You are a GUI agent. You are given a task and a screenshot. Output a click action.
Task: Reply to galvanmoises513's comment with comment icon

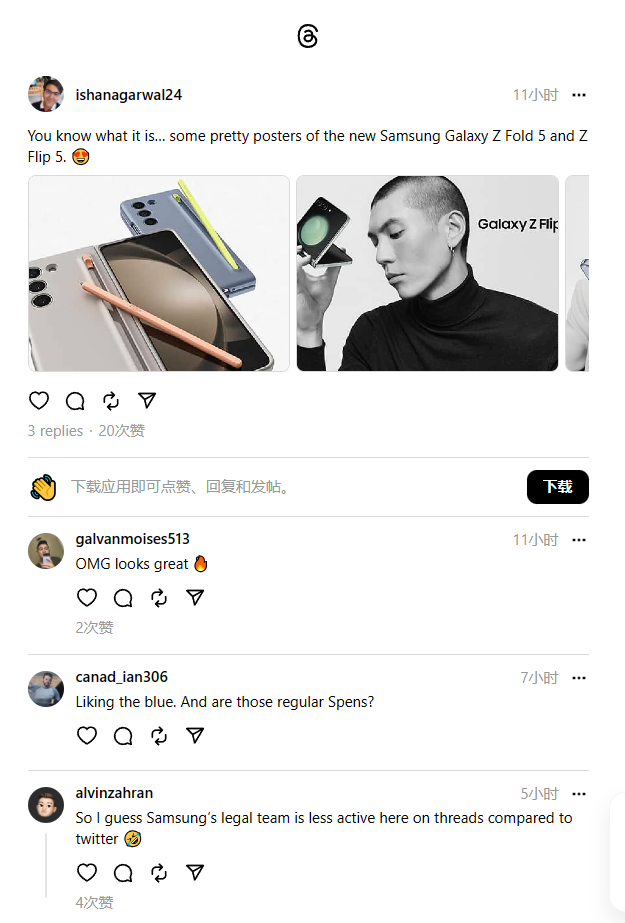123,597
